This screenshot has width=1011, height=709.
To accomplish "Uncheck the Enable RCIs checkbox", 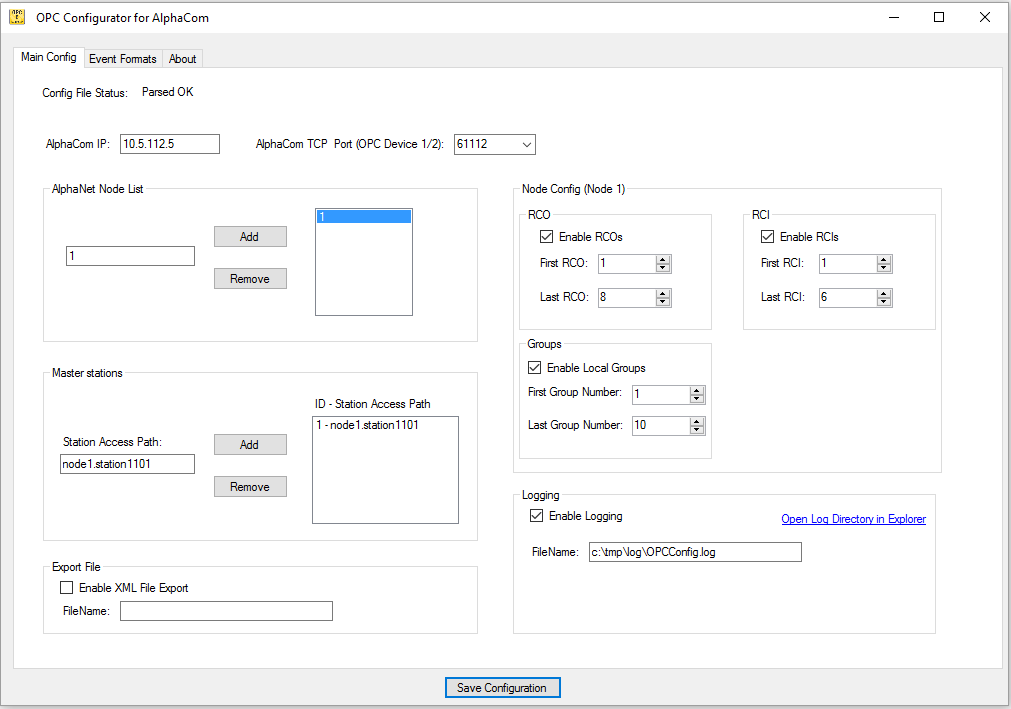I will [768, 237].
